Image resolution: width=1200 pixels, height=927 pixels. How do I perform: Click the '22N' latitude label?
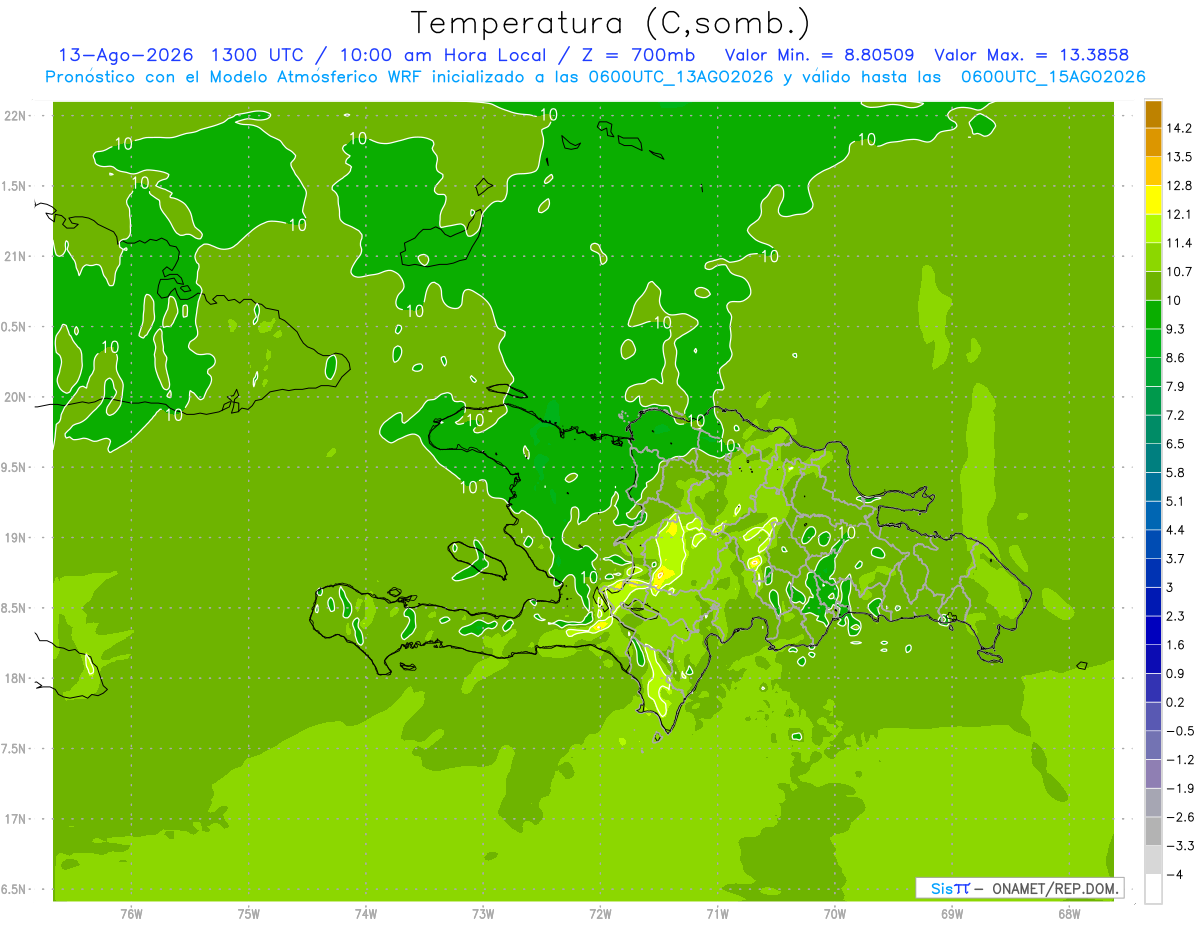pos(15,116)
